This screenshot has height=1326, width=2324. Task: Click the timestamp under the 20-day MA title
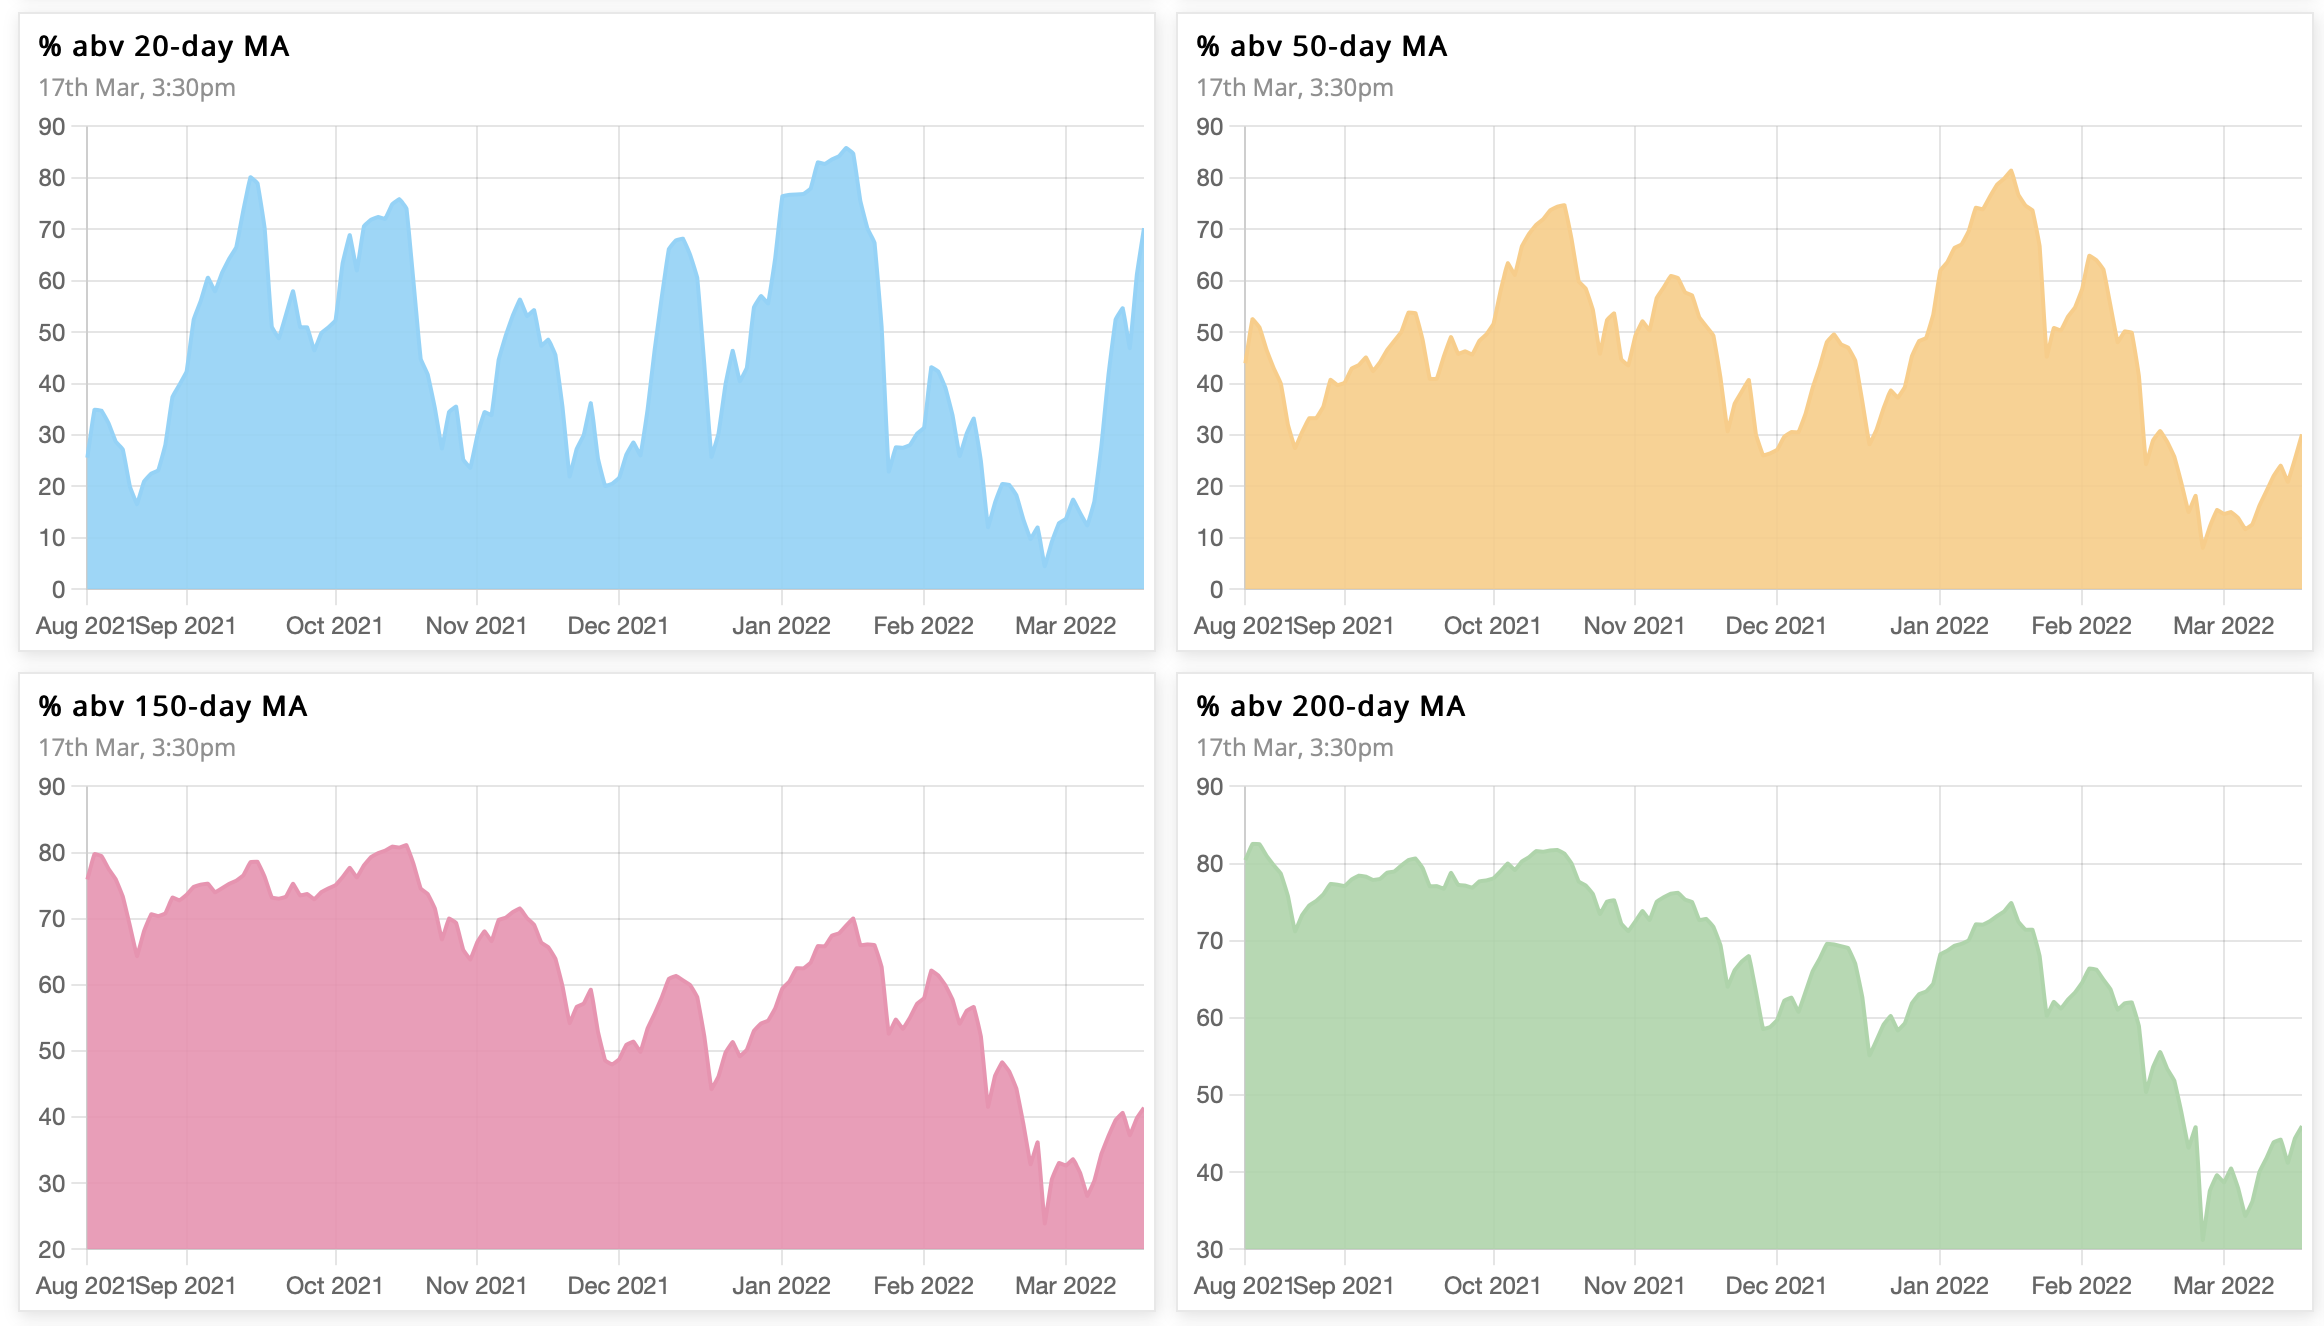tap(137, 88)
